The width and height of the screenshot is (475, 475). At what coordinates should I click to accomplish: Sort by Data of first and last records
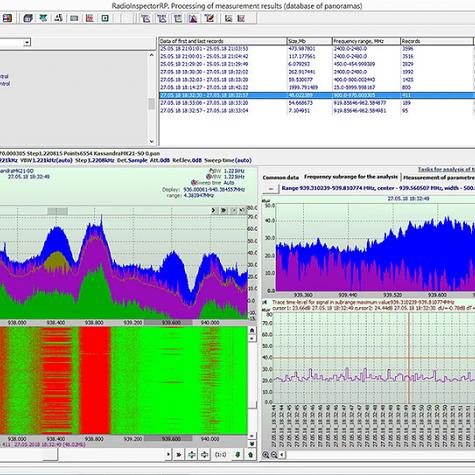click(223, 41)
